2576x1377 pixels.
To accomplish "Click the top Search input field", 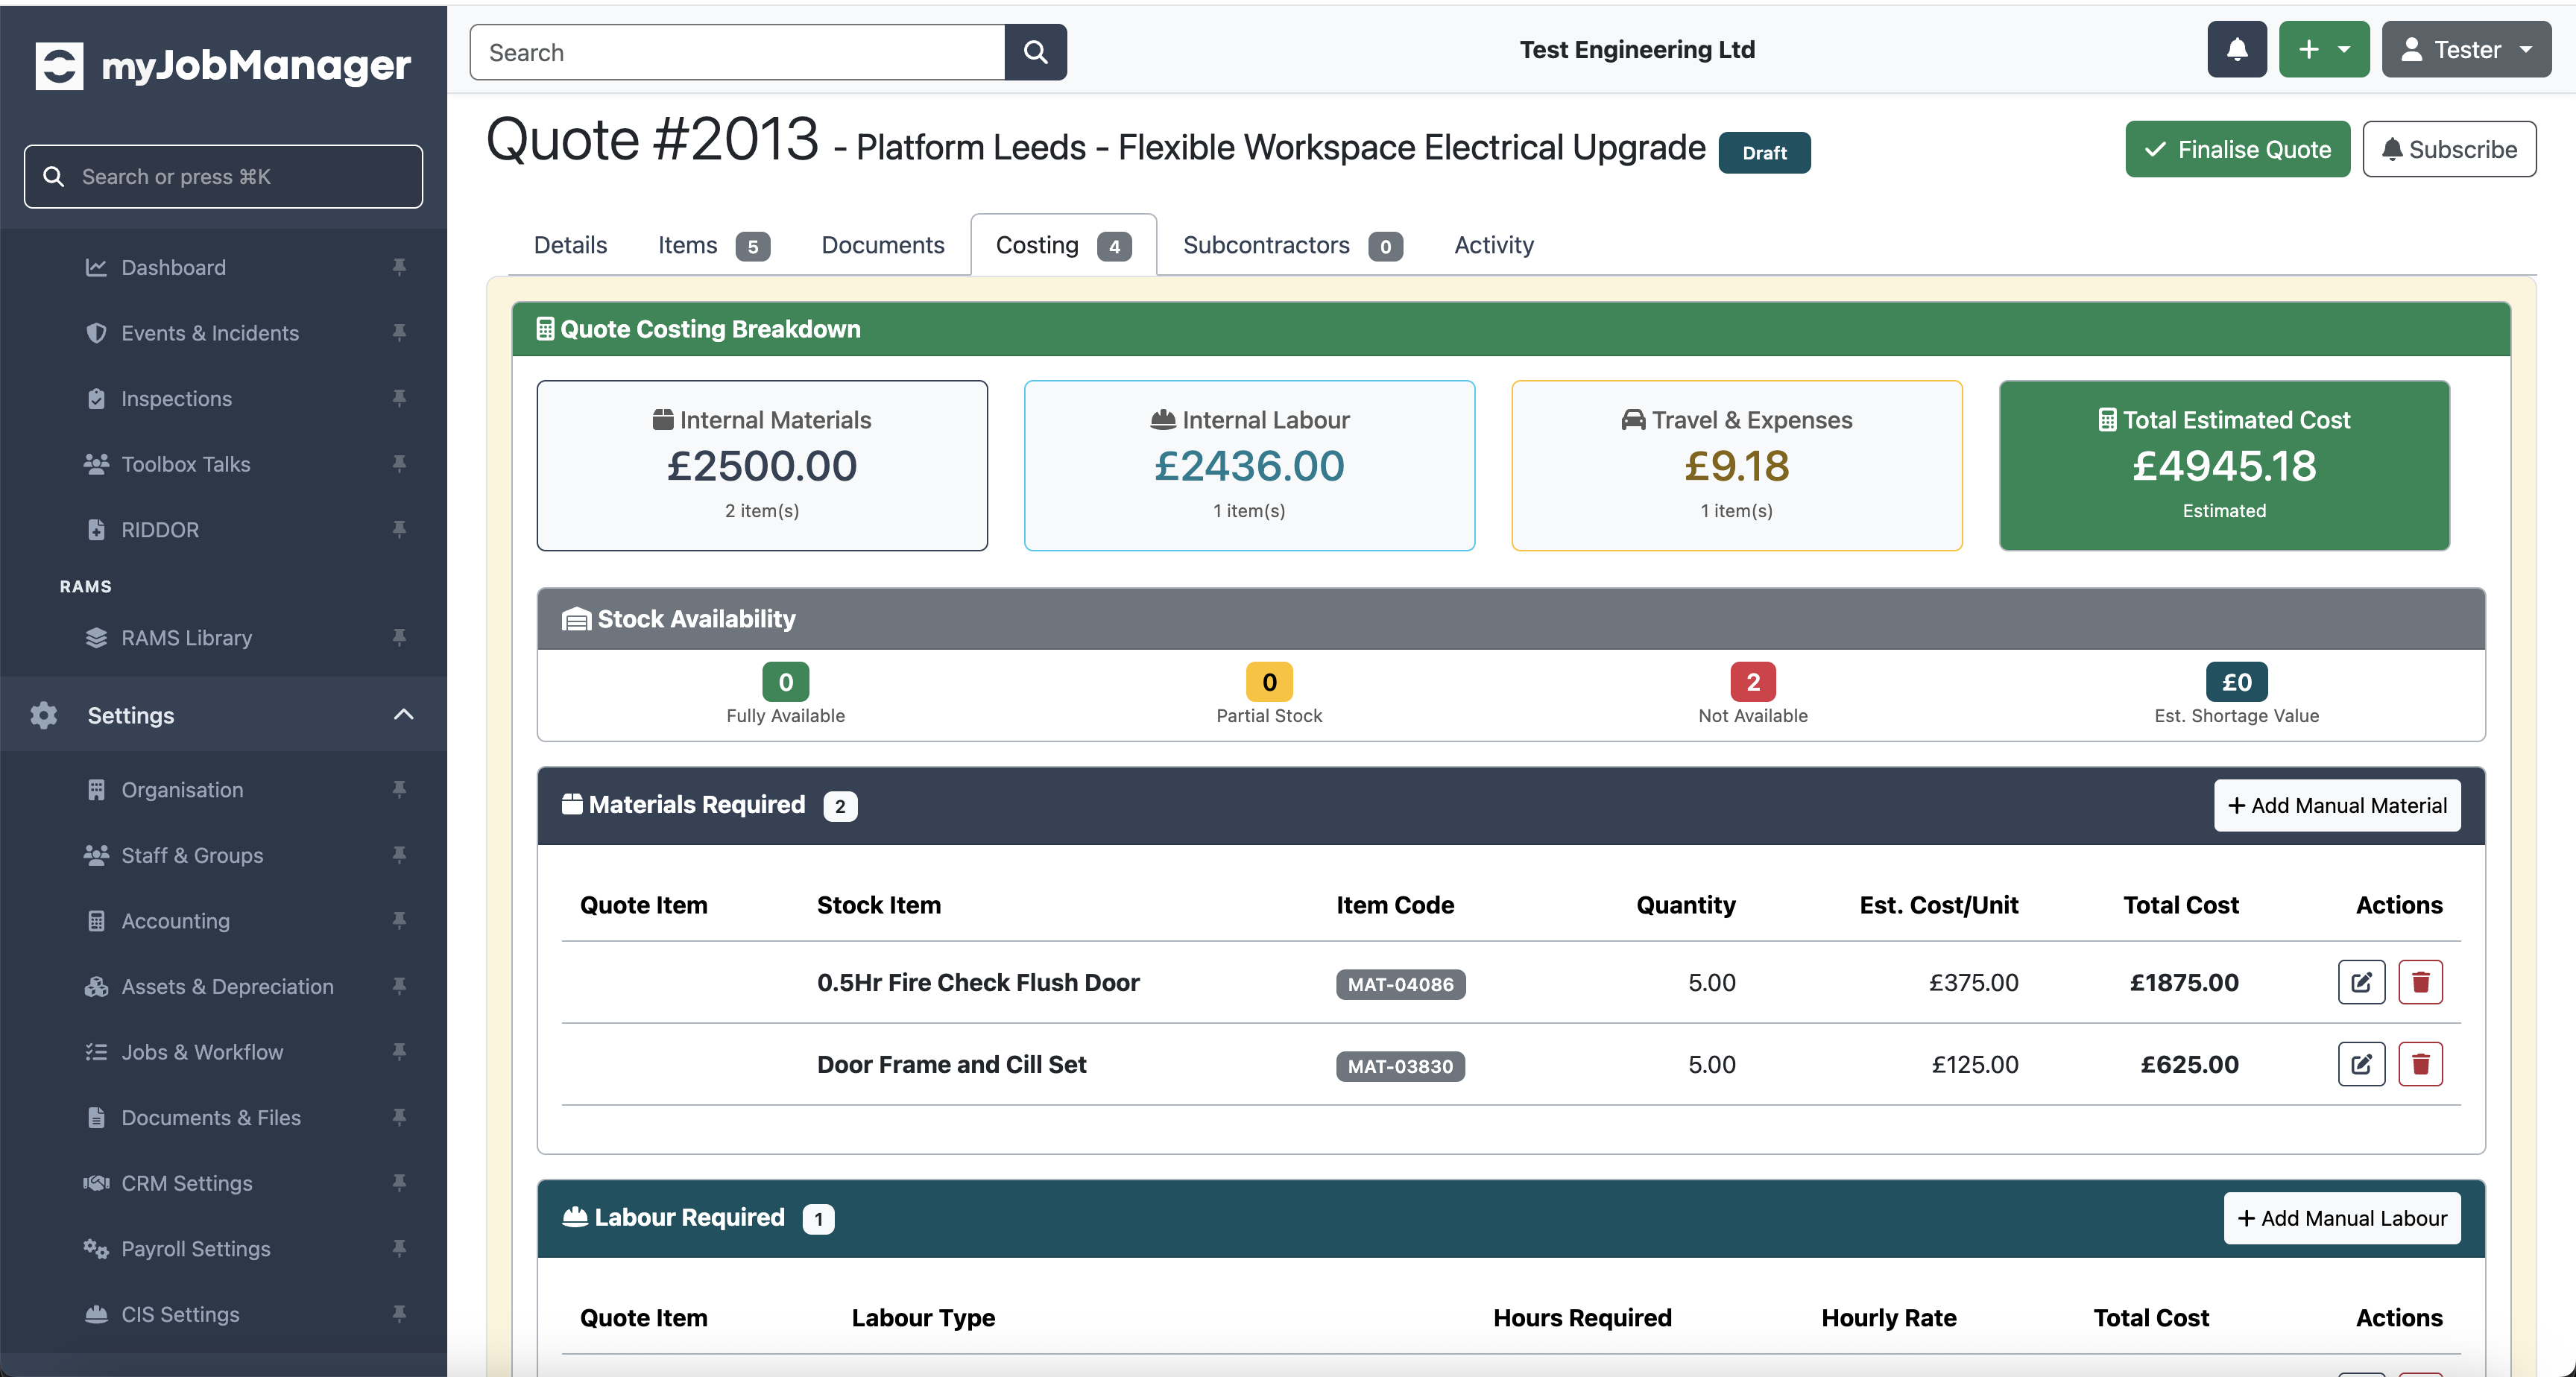I will [x=737, y=52].
